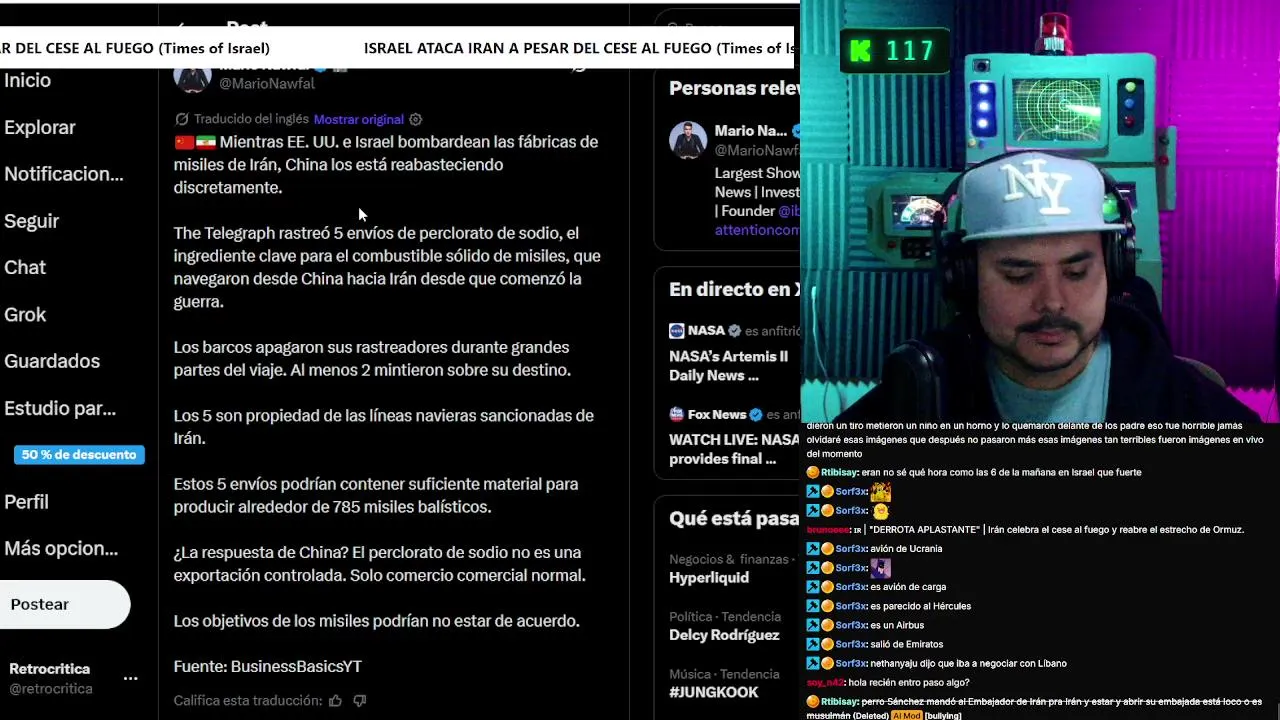Open the @ib link in Mario's bio
The image size is (1280, 720).
789,211
